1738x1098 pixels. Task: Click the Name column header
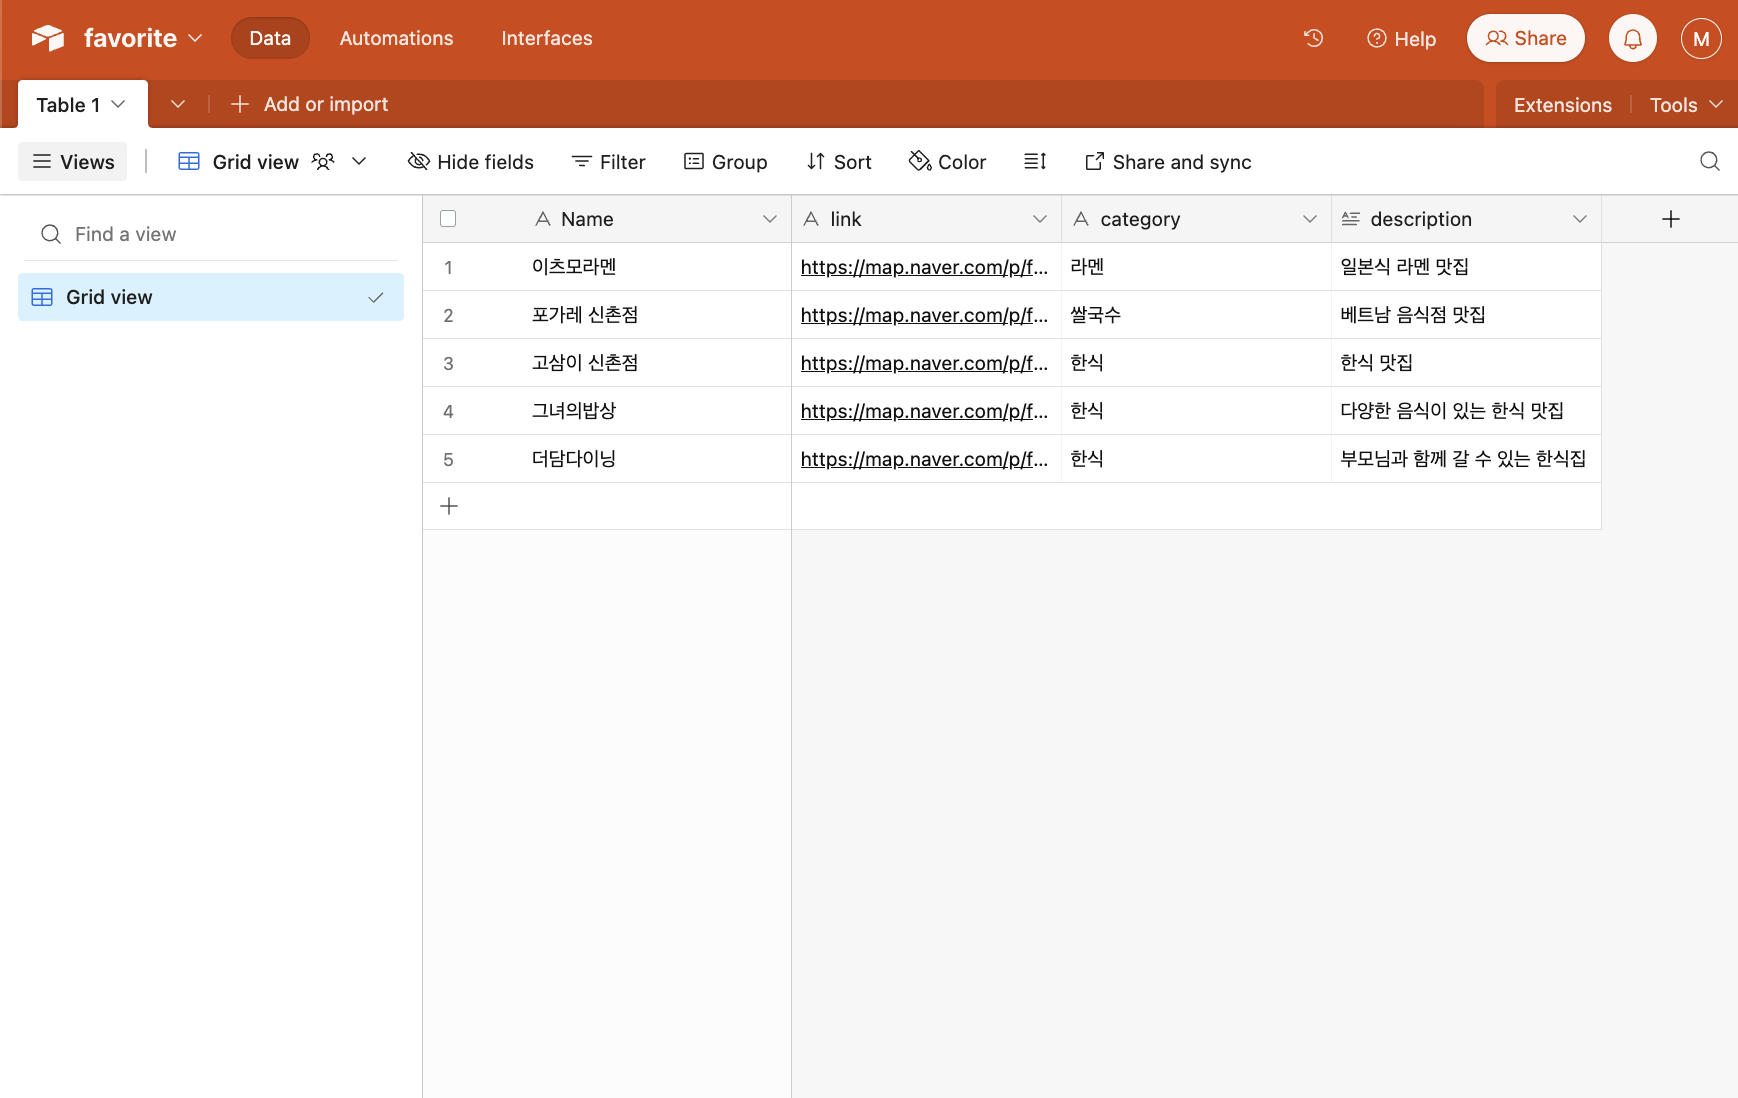657,219
